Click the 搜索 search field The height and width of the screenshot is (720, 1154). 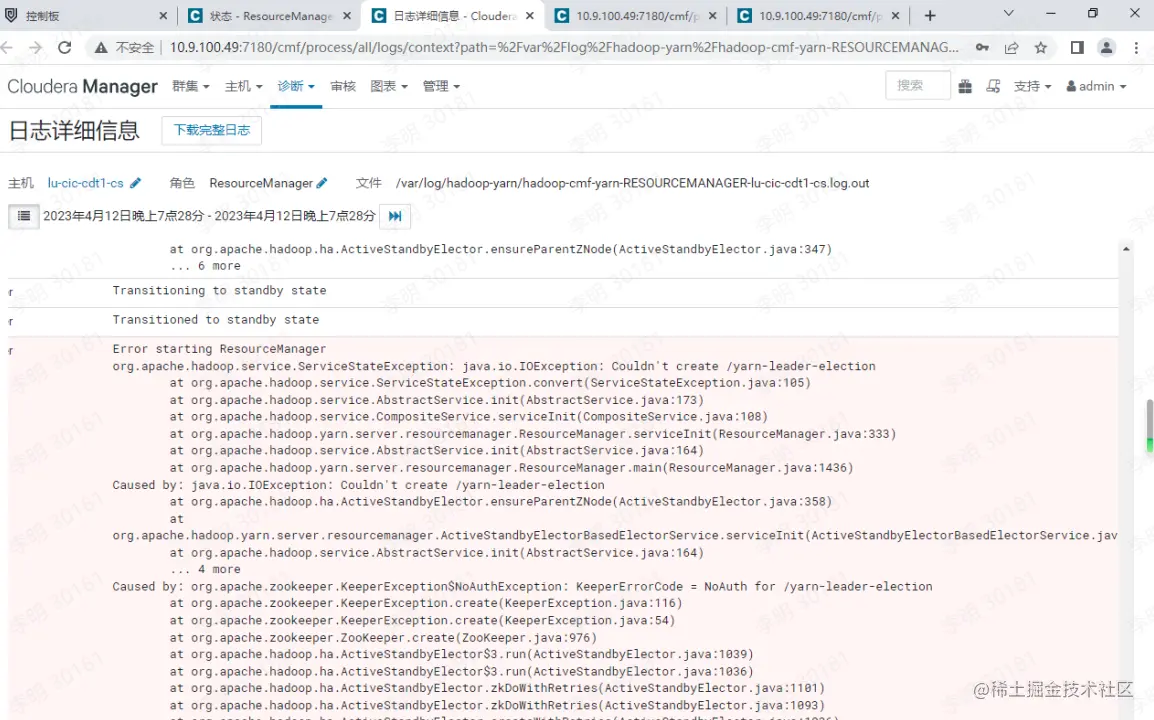point(918,85)
